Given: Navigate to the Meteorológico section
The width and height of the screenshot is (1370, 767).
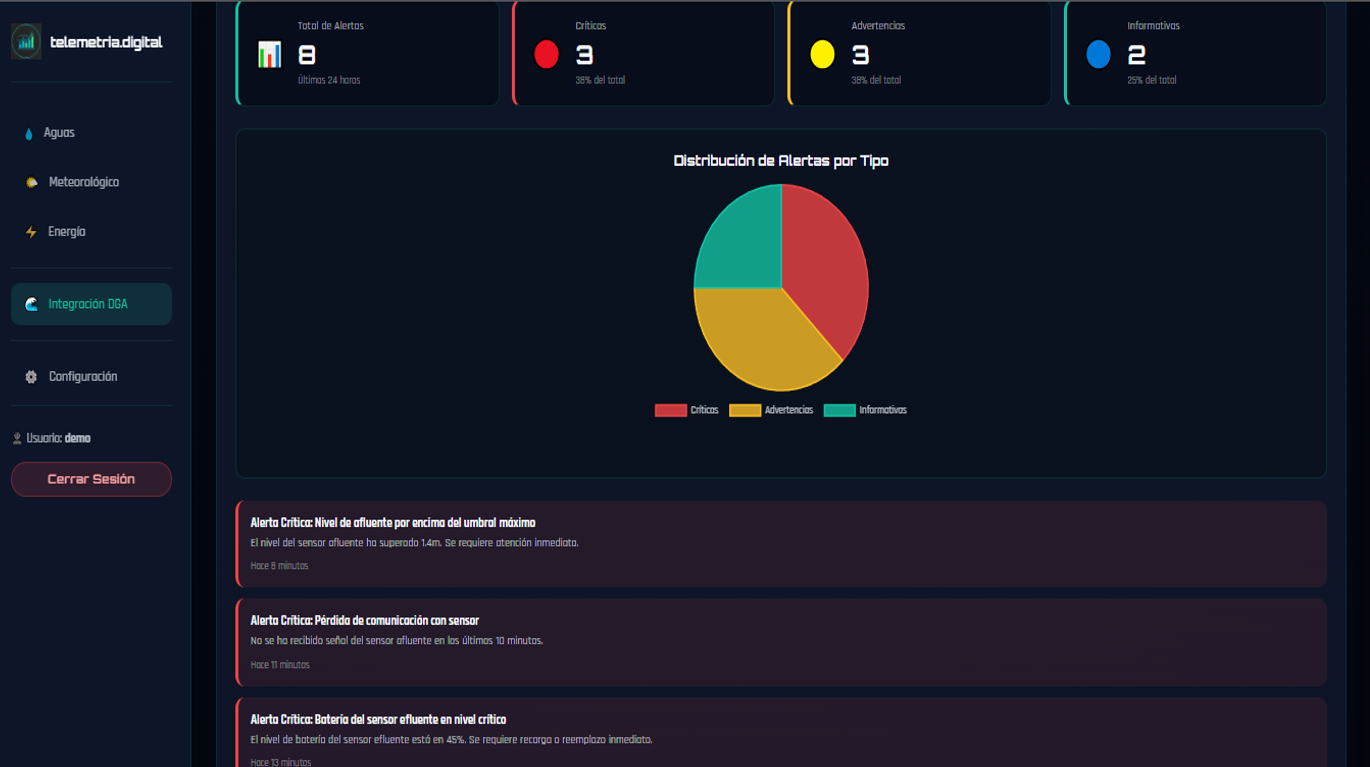Looking at the screenshot, I should pyautogui.click(x=84, y=182).
